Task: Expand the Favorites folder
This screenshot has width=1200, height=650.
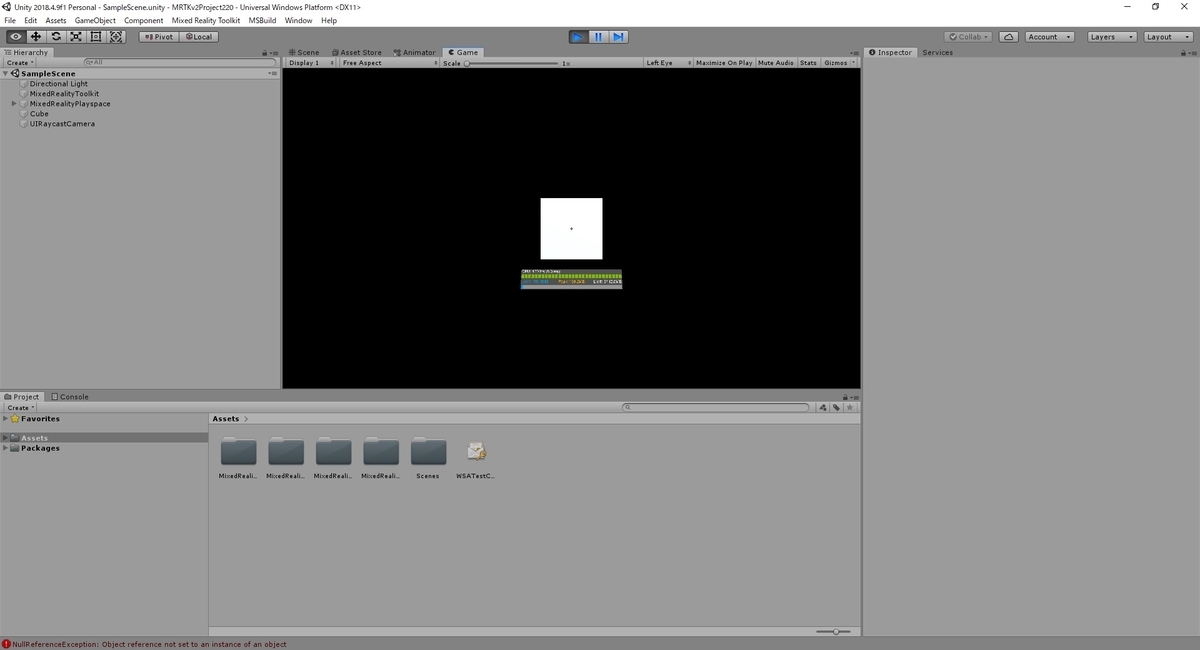Action: [6, 419]
